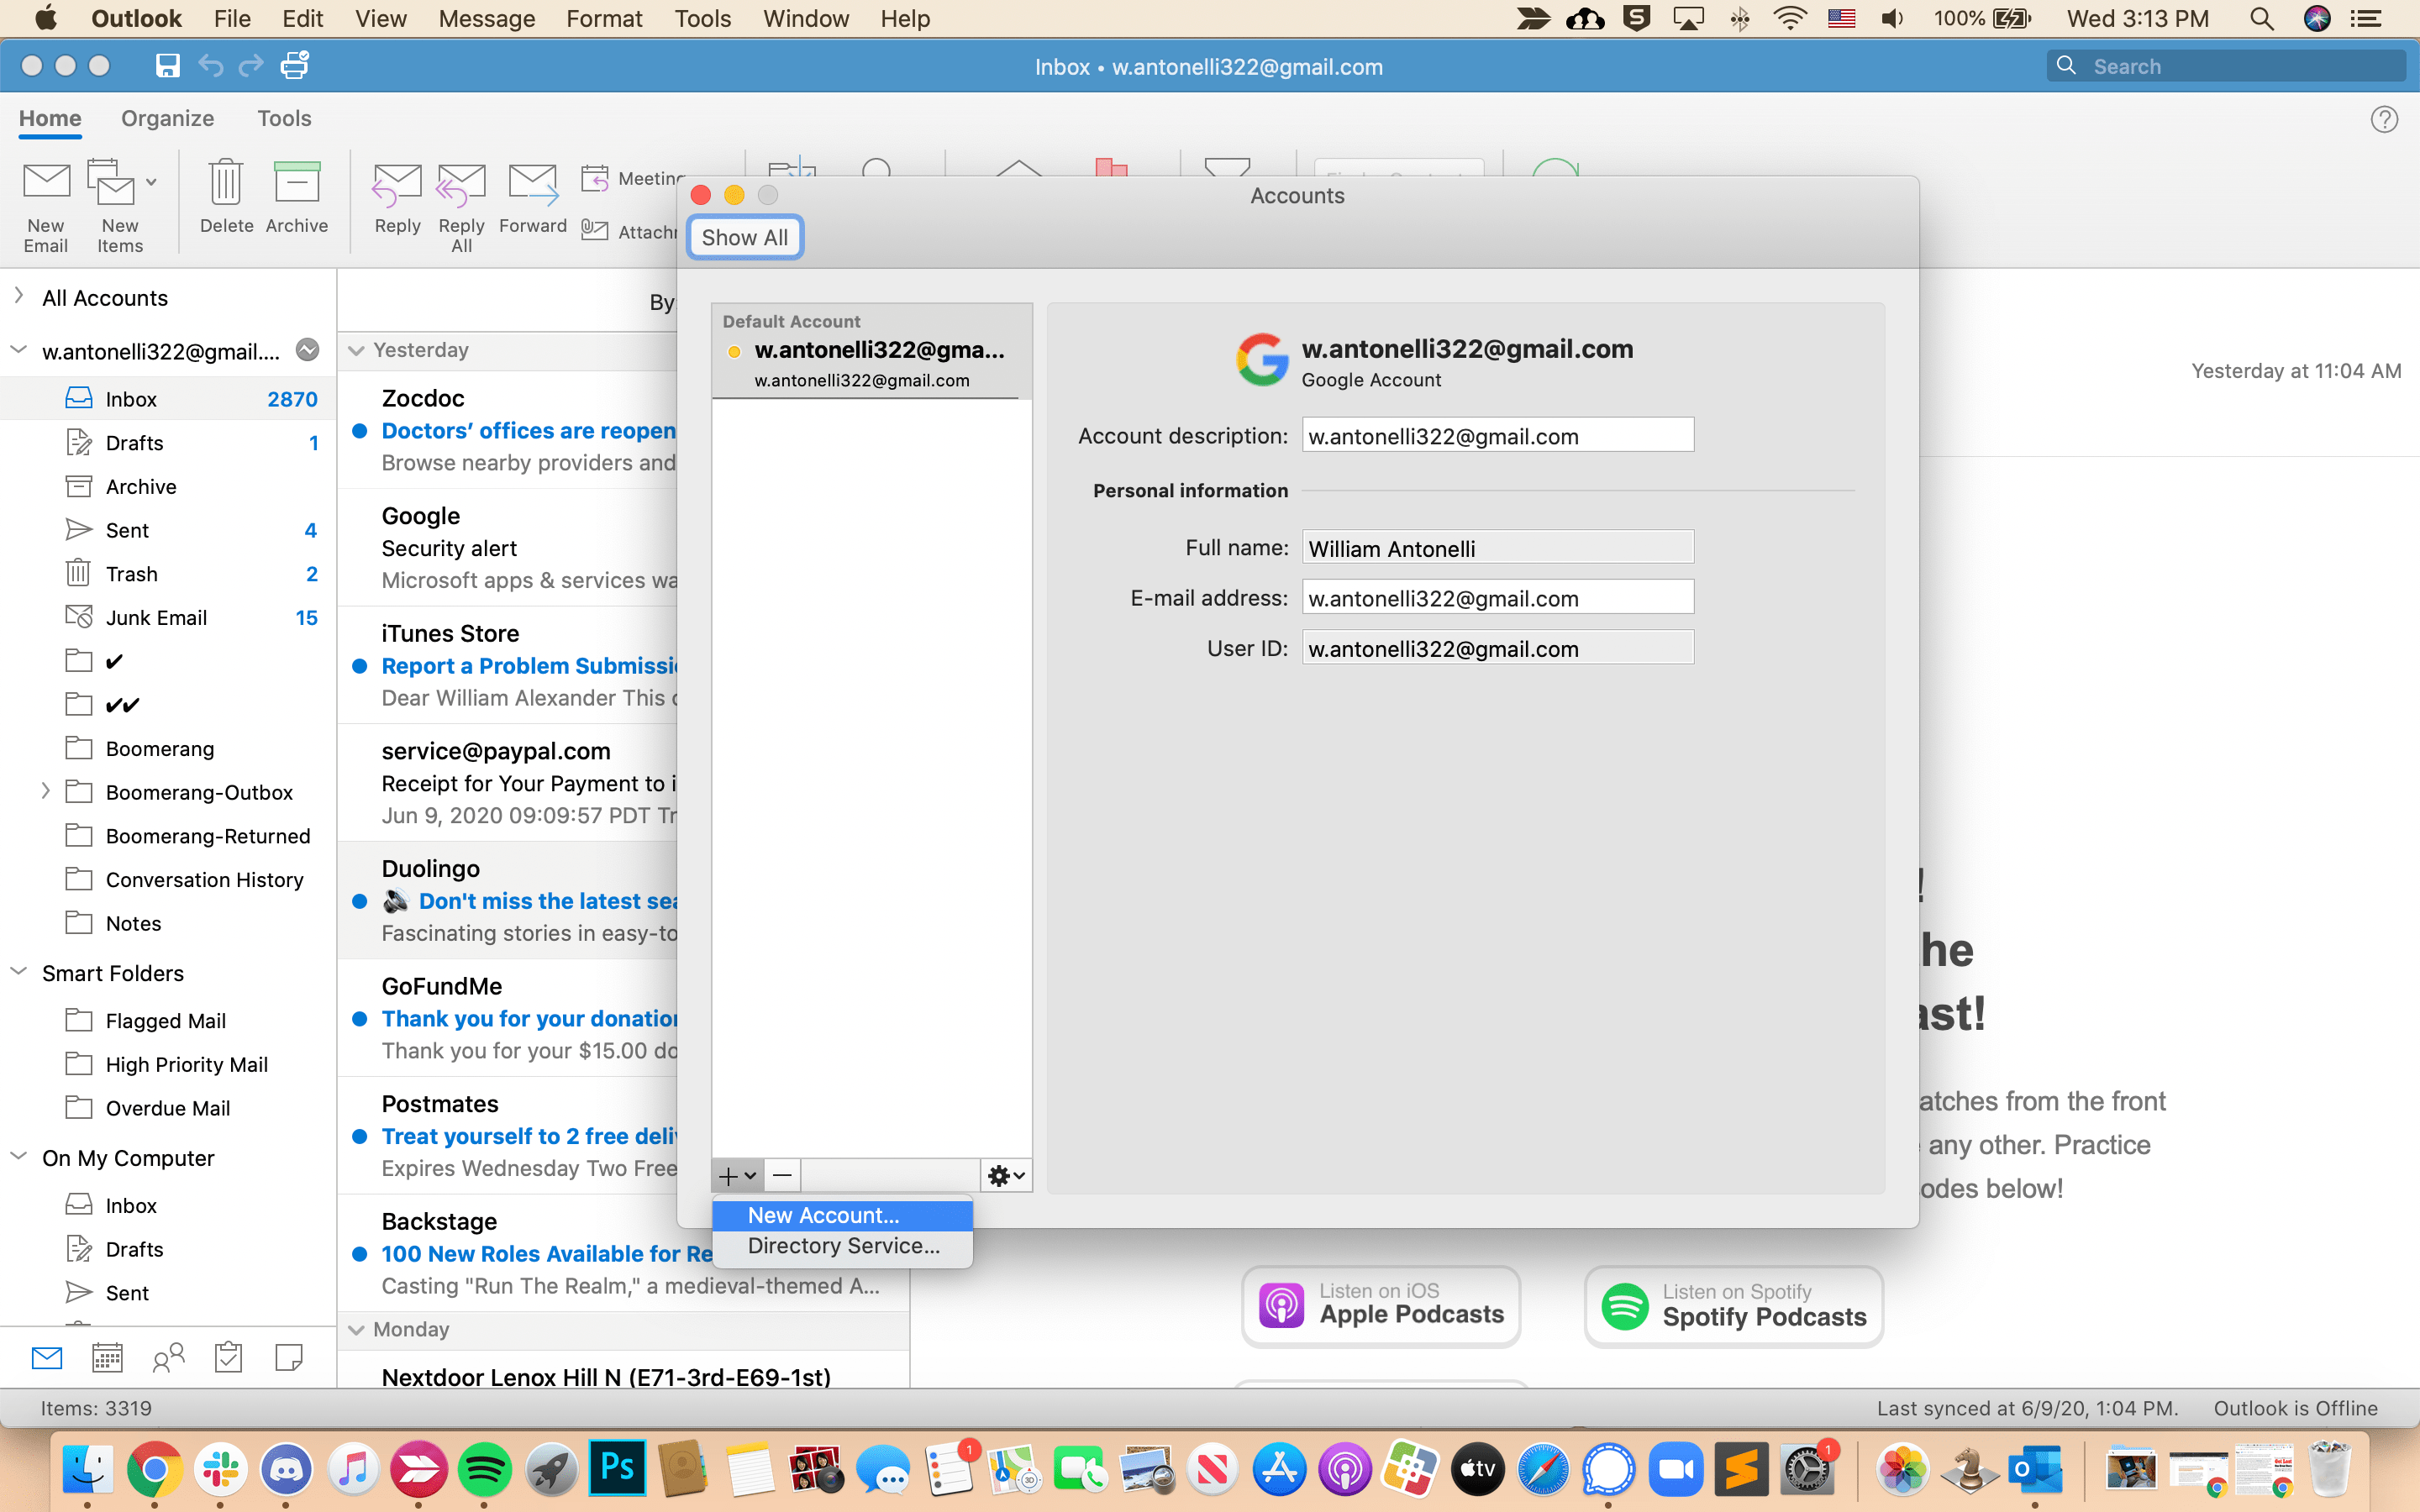Click the Undo arrow in title bar
The width and height of the screenshot is (2420, 1512).
(x=210, y=66)
